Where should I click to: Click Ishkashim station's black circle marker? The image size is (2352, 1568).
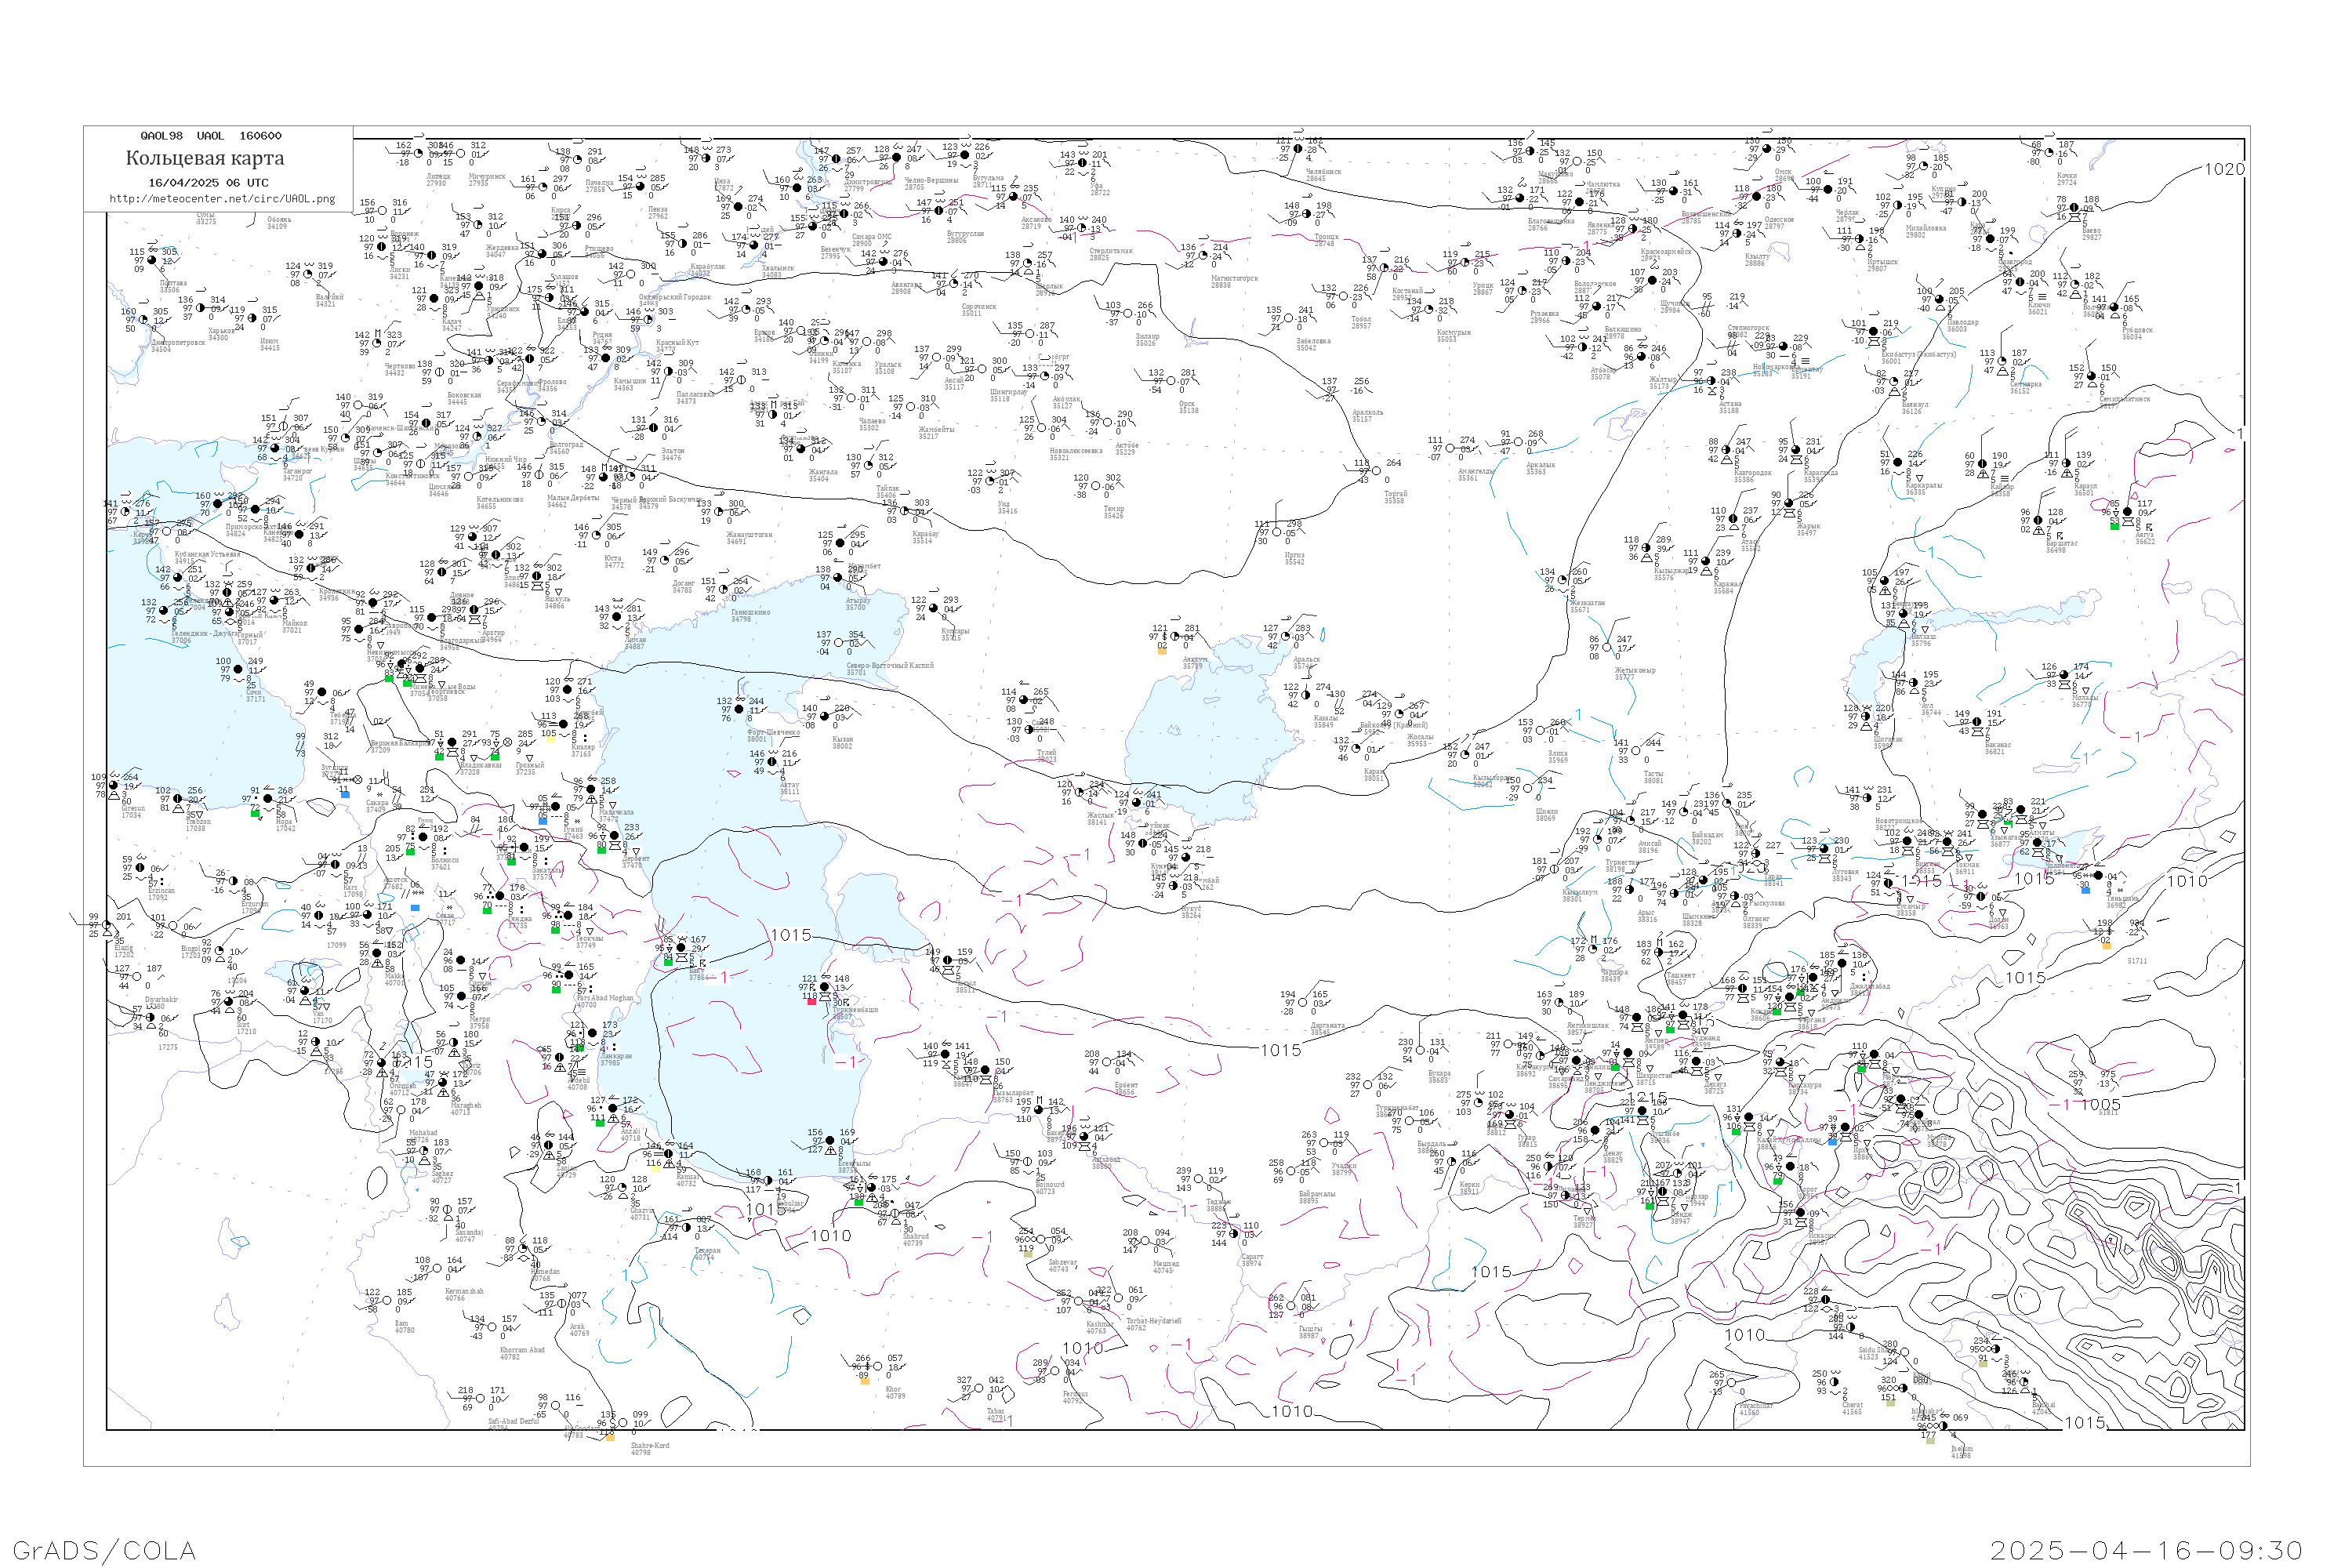[x=1801, y=1213]
